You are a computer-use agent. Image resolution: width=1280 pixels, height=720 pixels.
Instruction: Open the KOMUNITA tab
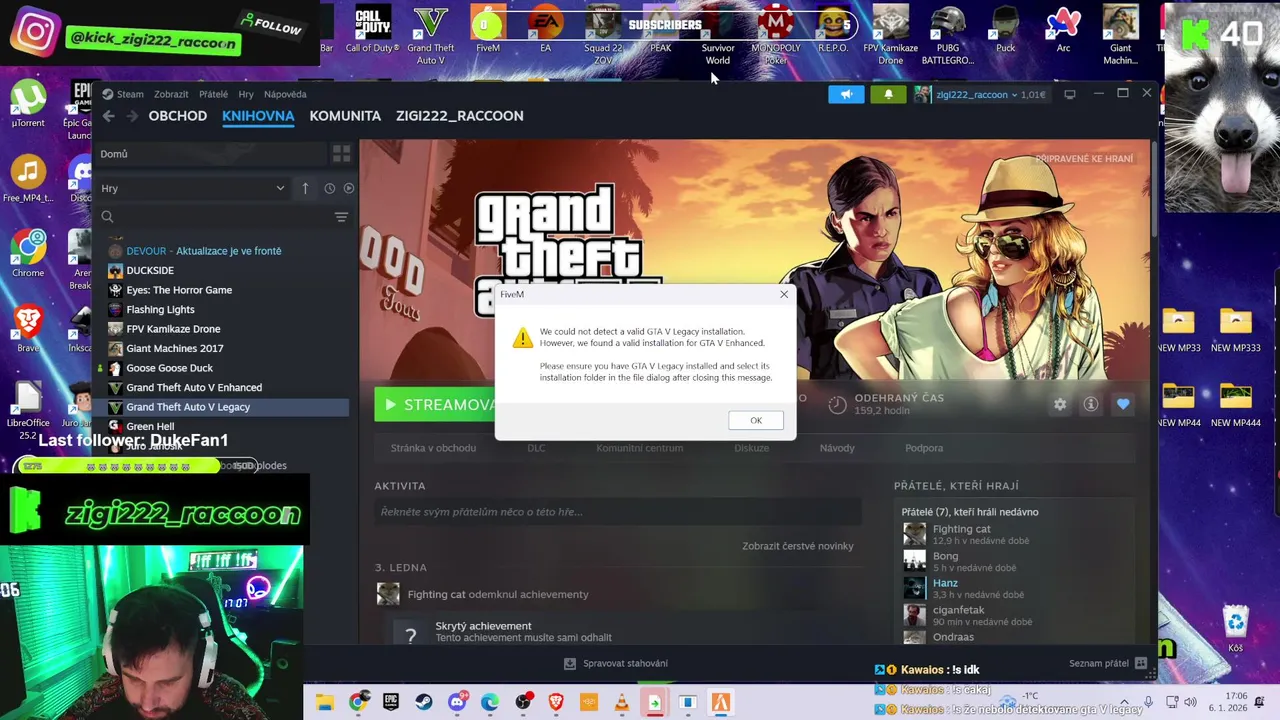[345, 116]
